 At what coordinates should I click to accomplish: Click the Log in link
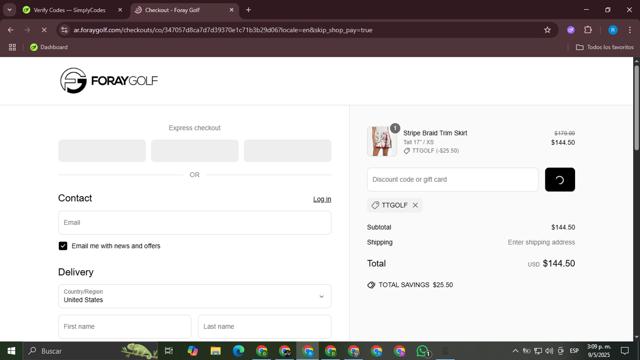point(322,199)
